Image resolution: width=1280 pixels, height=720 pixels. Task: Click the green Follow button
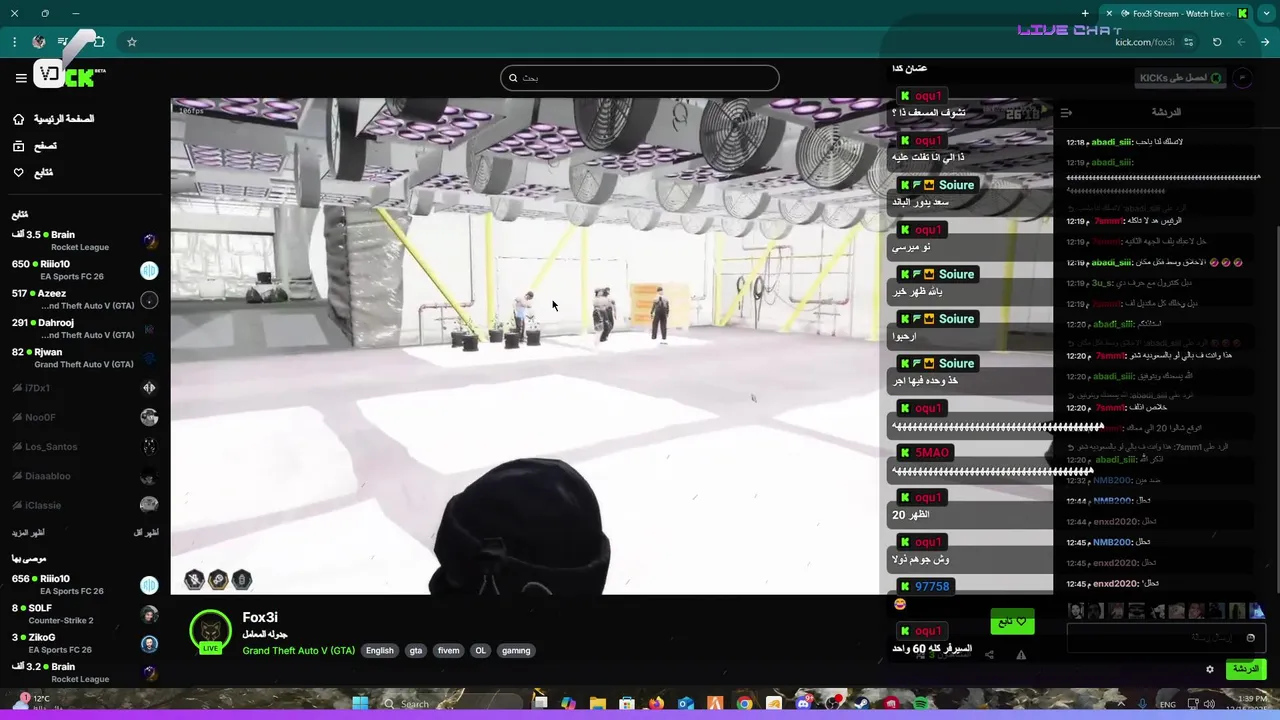pos(1012,622)
